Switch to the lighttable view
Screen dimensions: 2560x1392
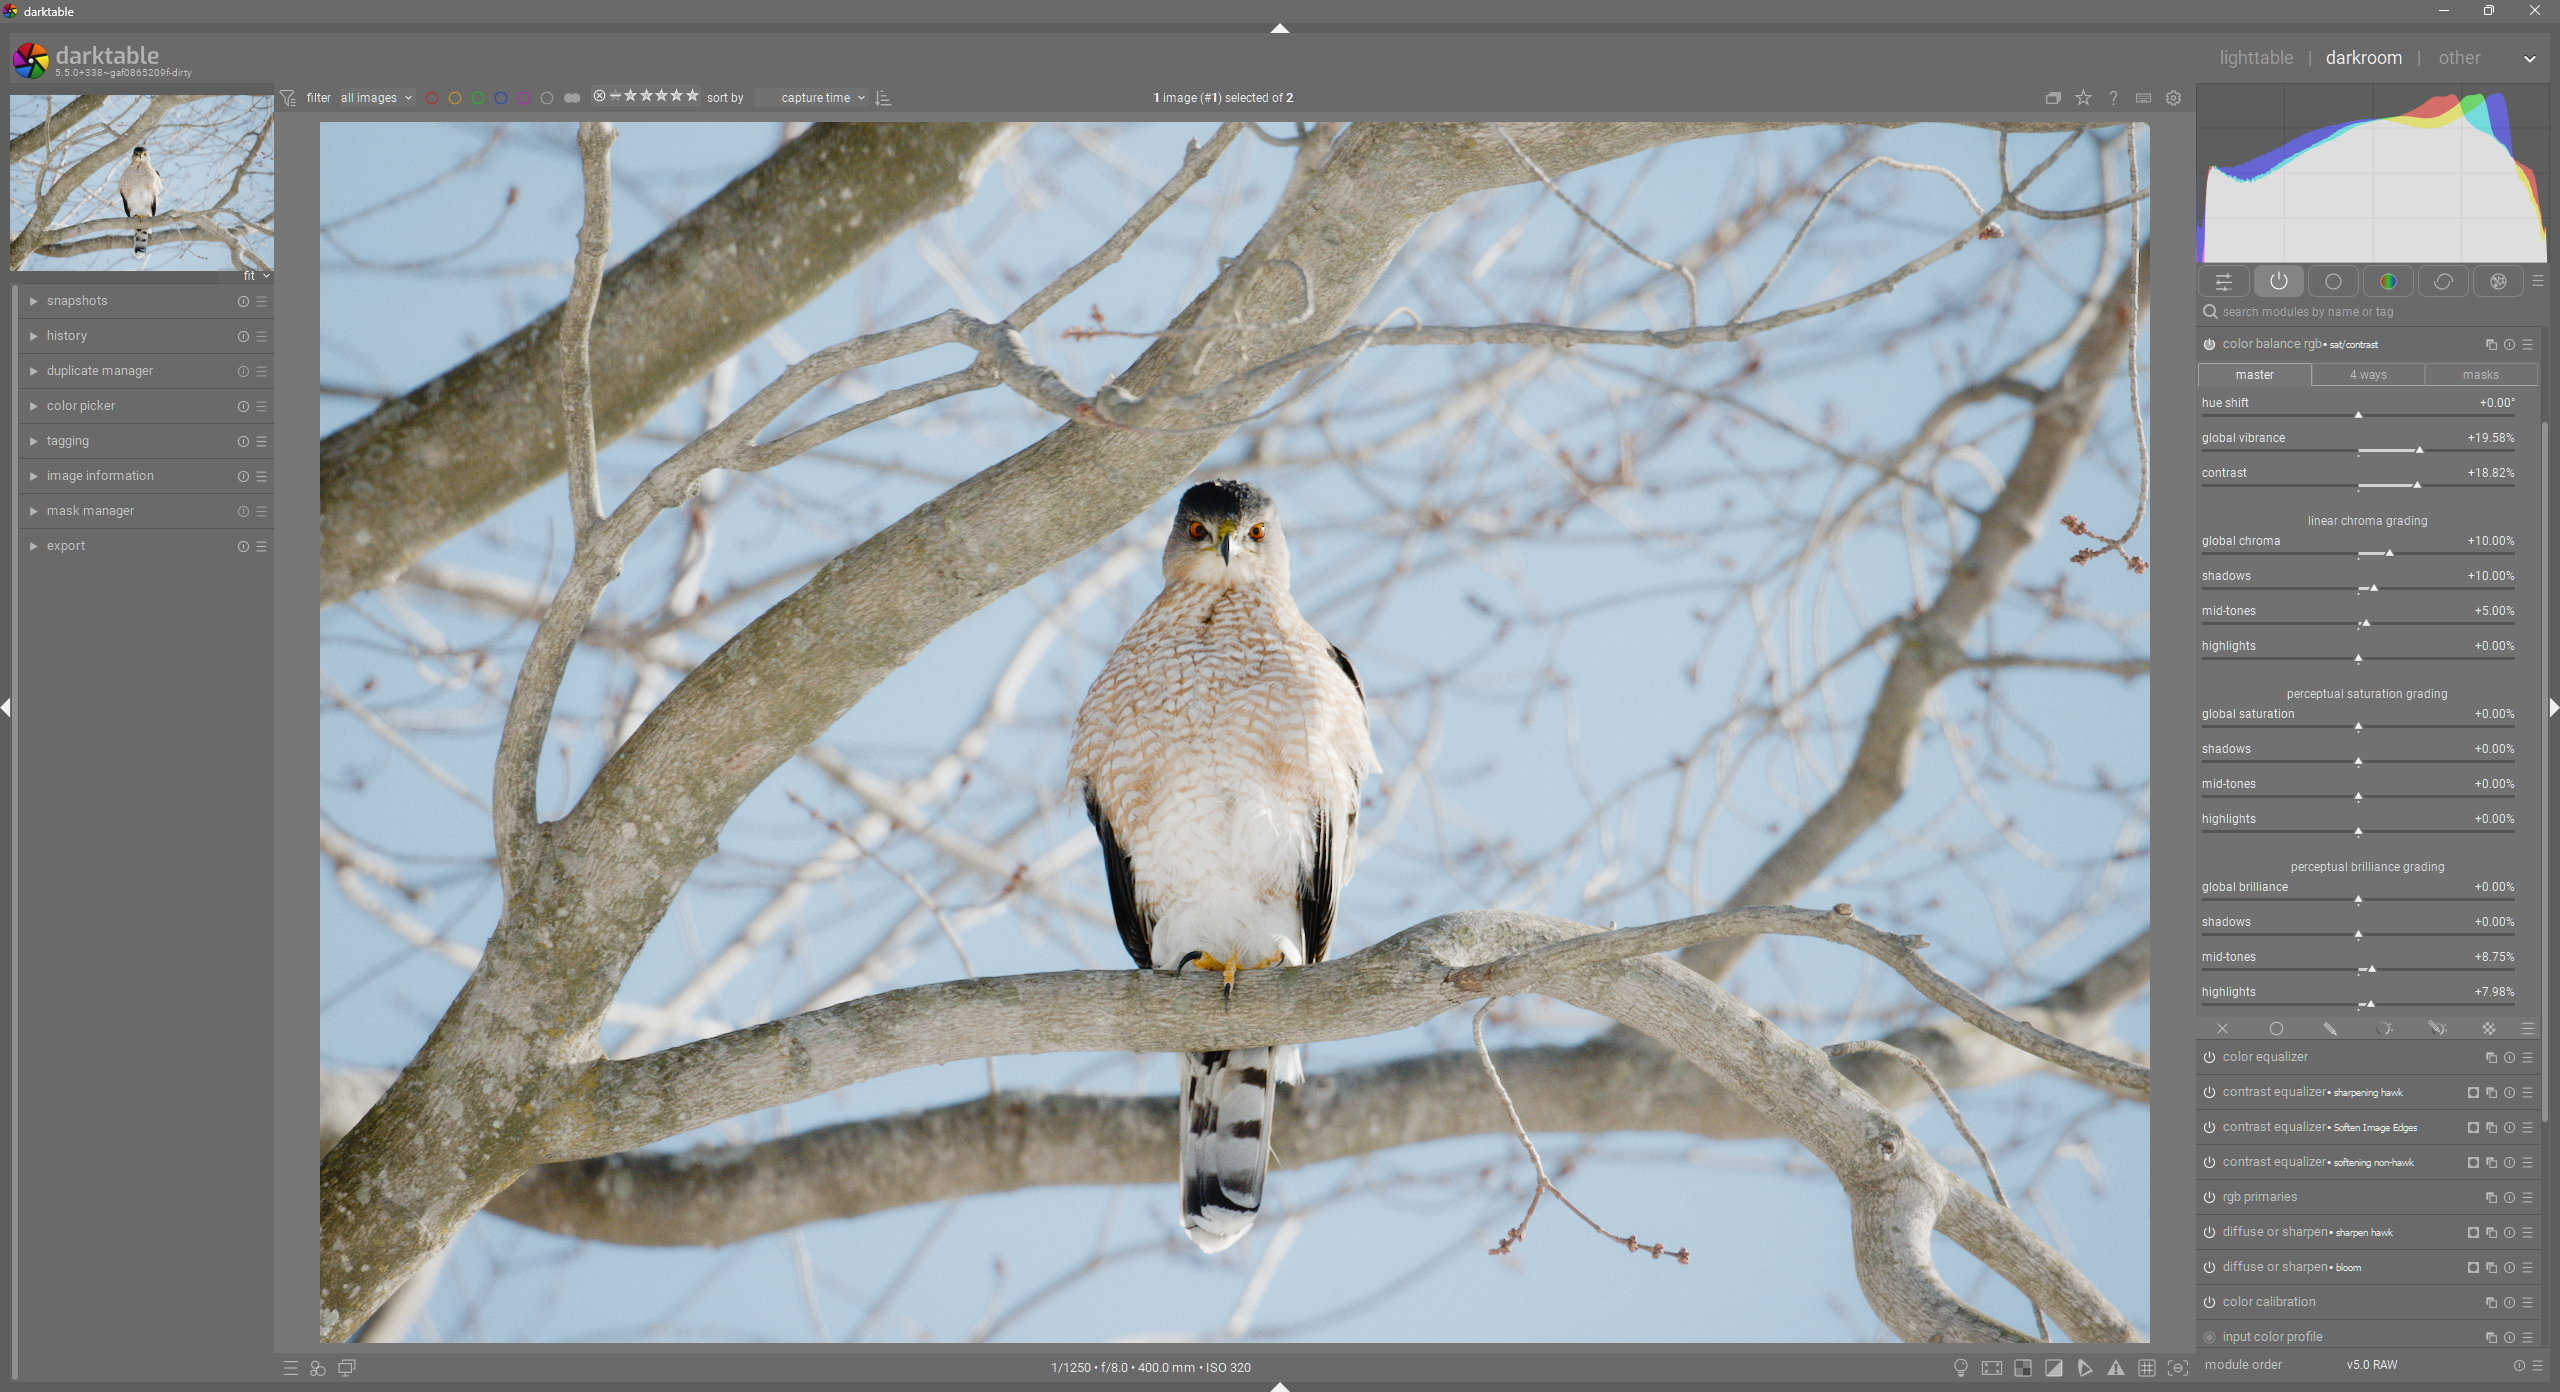click(x=2256, y=58)
